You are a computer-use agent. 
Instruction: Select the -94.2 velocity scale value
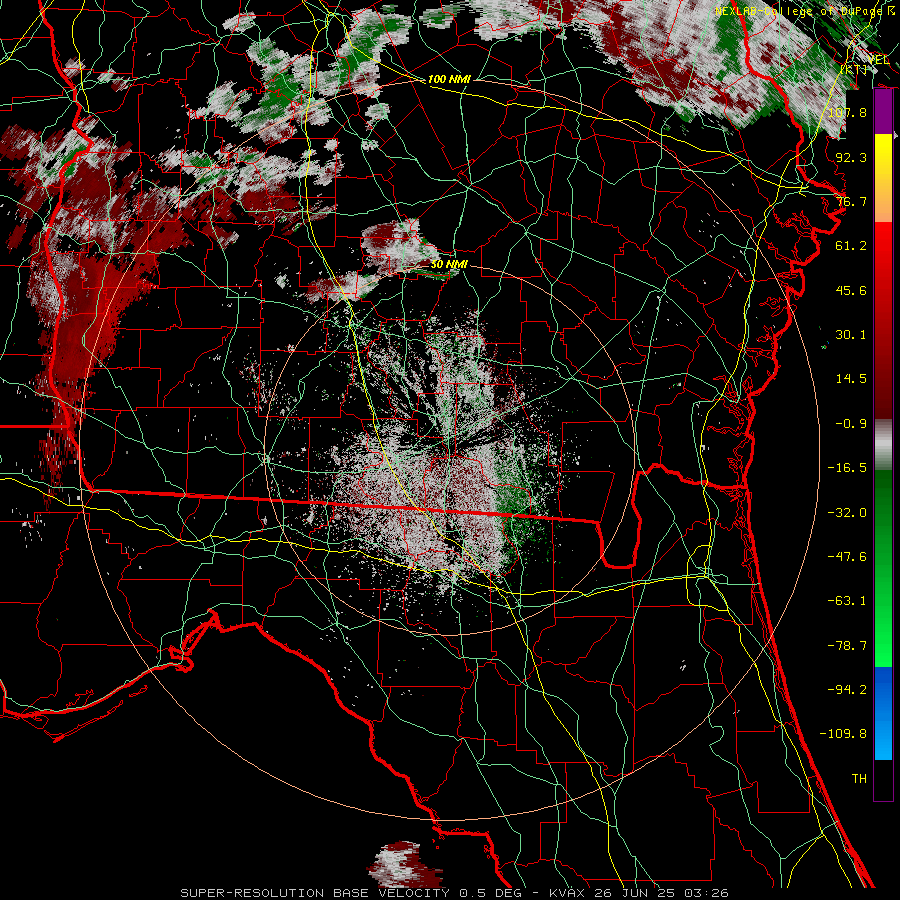point(847,690)
